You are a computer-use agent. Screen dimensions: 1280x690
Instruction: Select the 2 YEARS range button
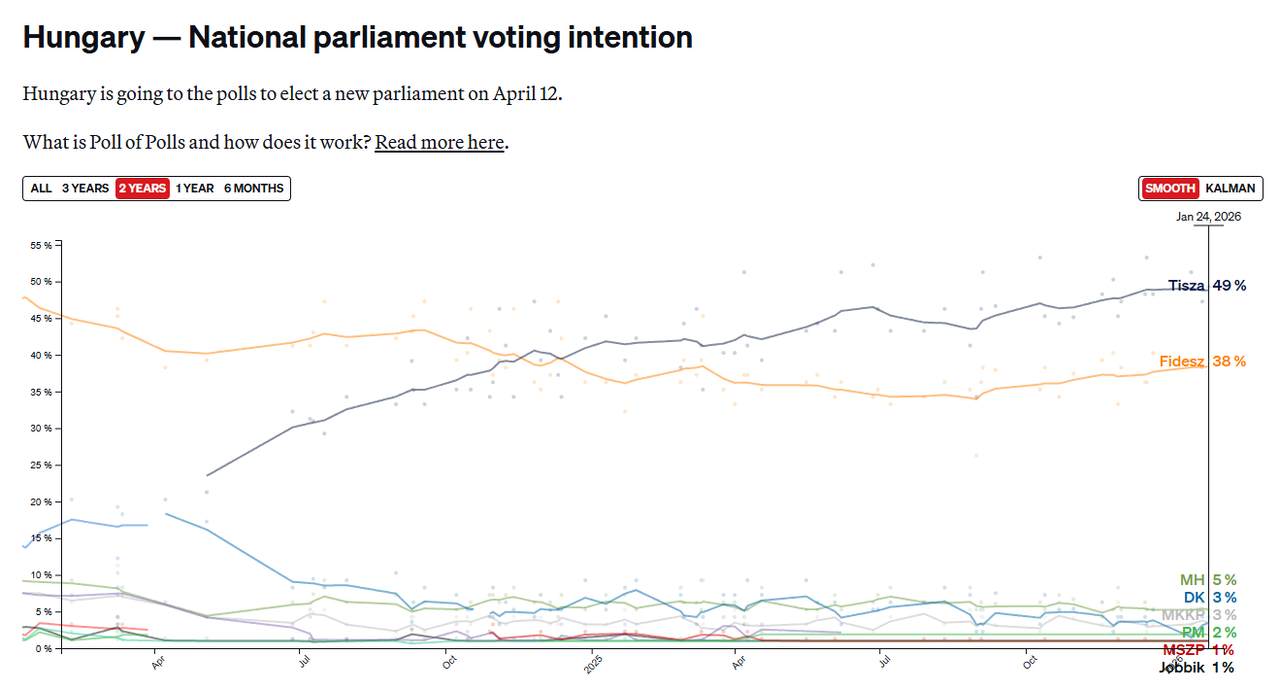point(142,188)
